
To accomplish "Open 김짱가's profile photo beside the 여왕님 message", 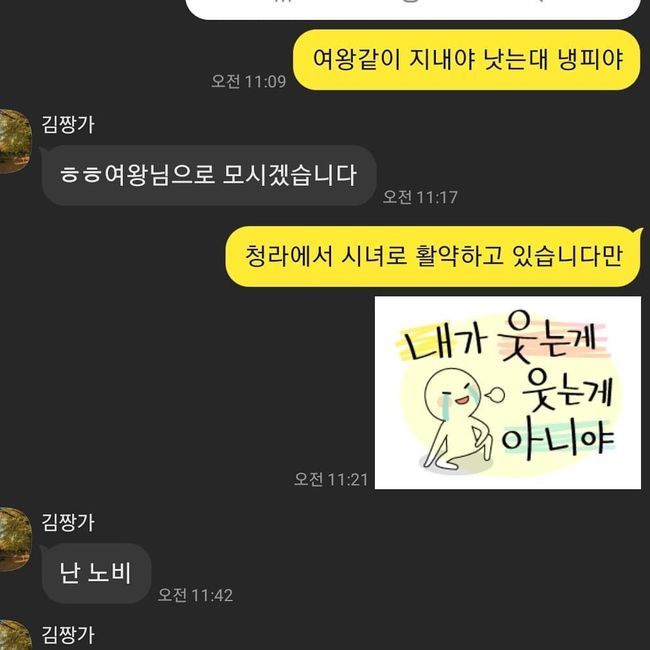I will coord(15,141).
